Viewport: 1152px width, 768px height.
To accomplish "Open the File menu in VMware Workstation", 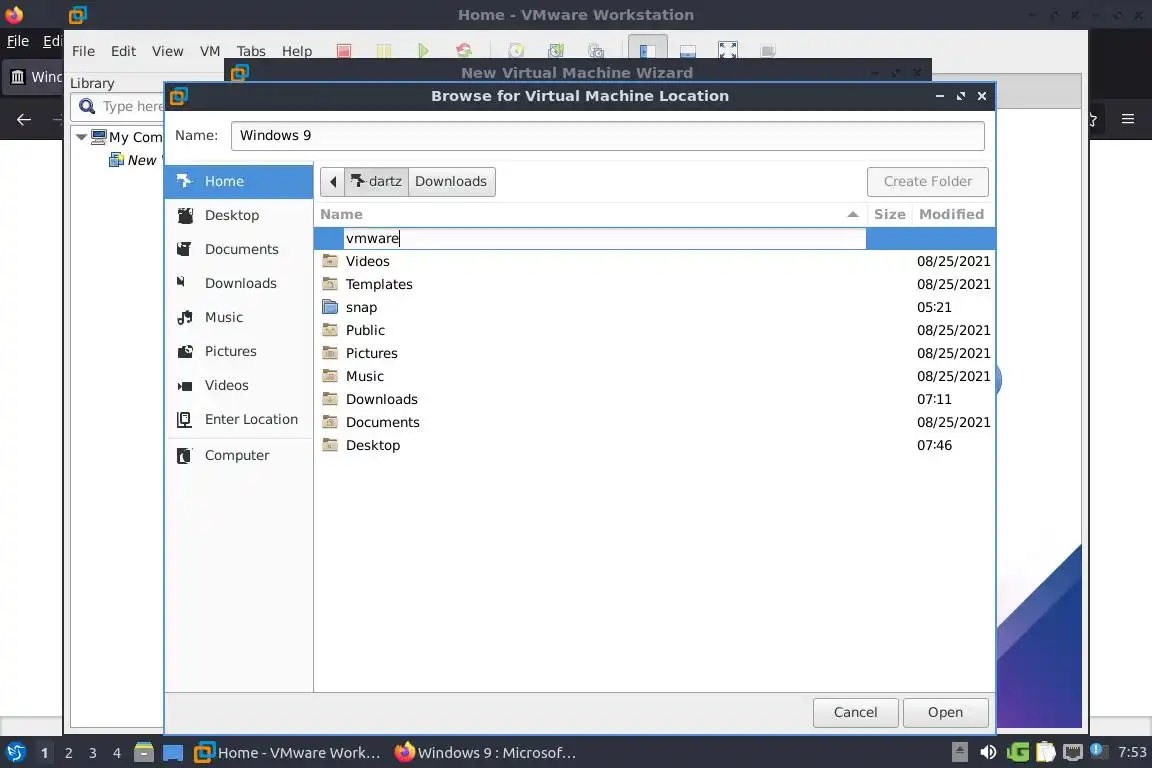I will (x=83, y=51).
